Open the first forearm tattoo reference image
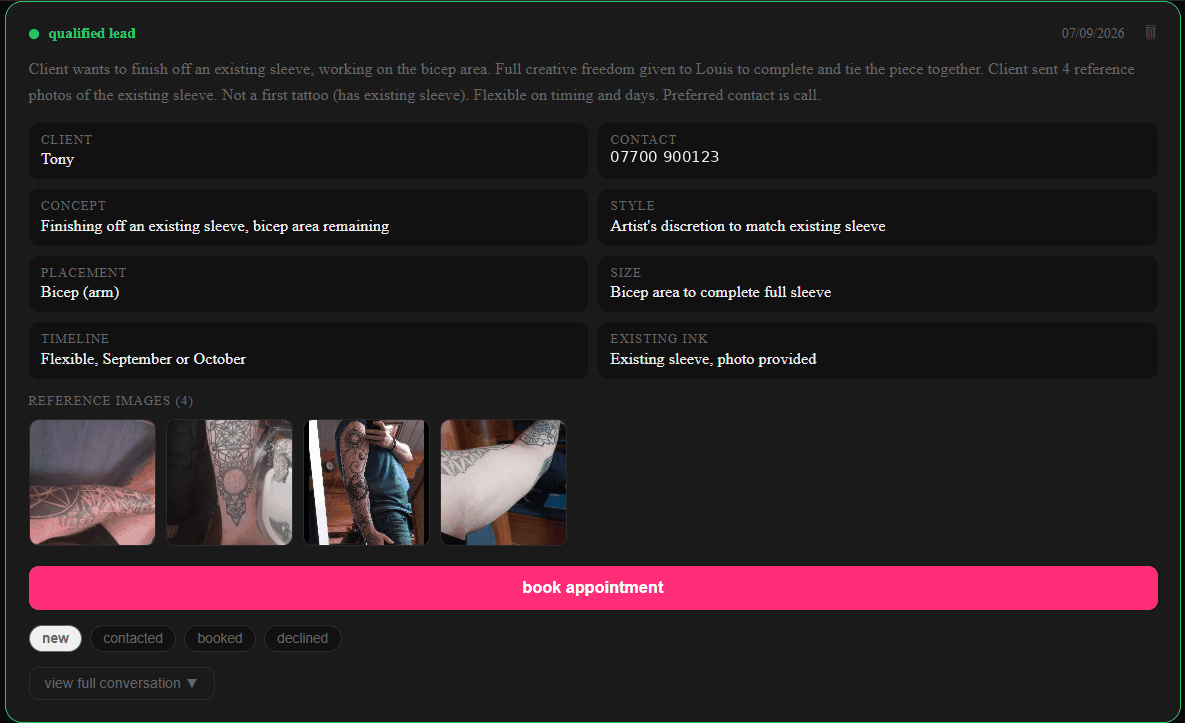The width and height of the screenshot is (1185, 723). click(92, 483)
